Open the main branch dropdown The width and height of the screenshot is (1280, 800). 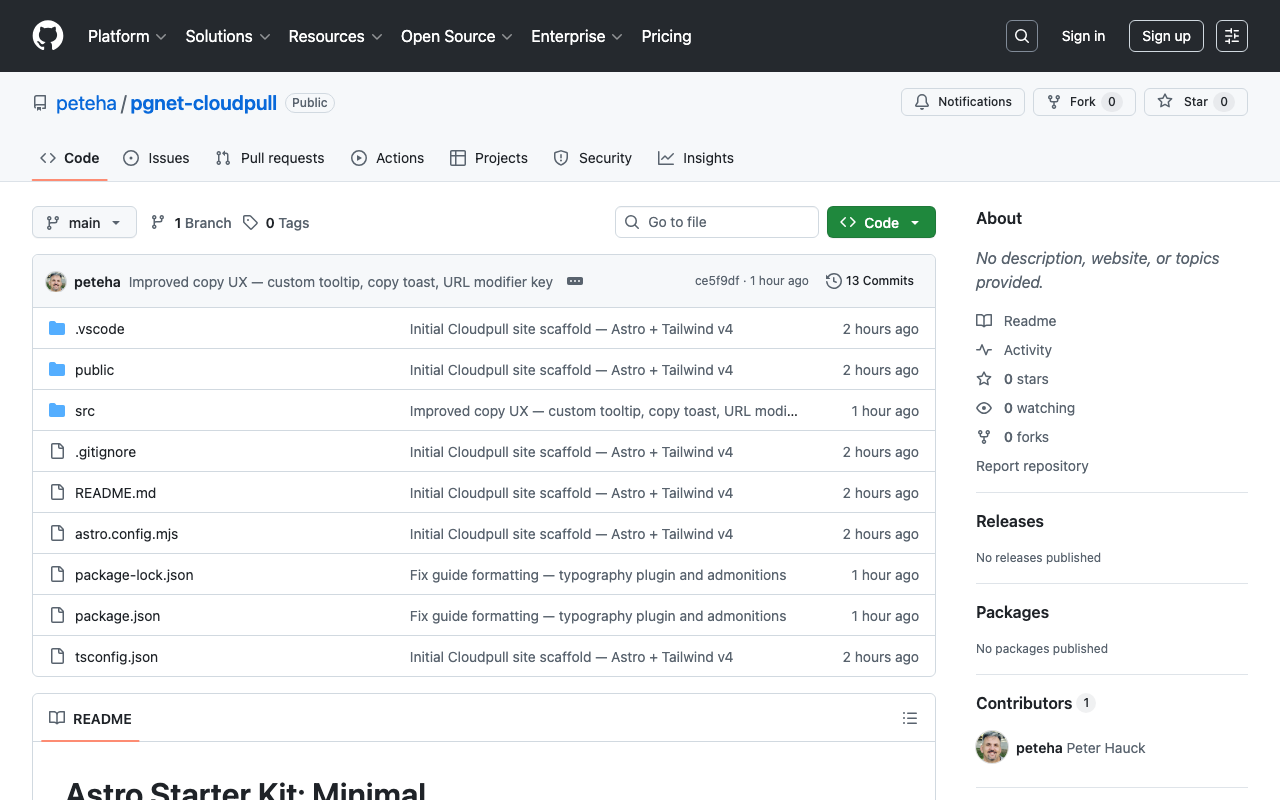click(84, 222)
